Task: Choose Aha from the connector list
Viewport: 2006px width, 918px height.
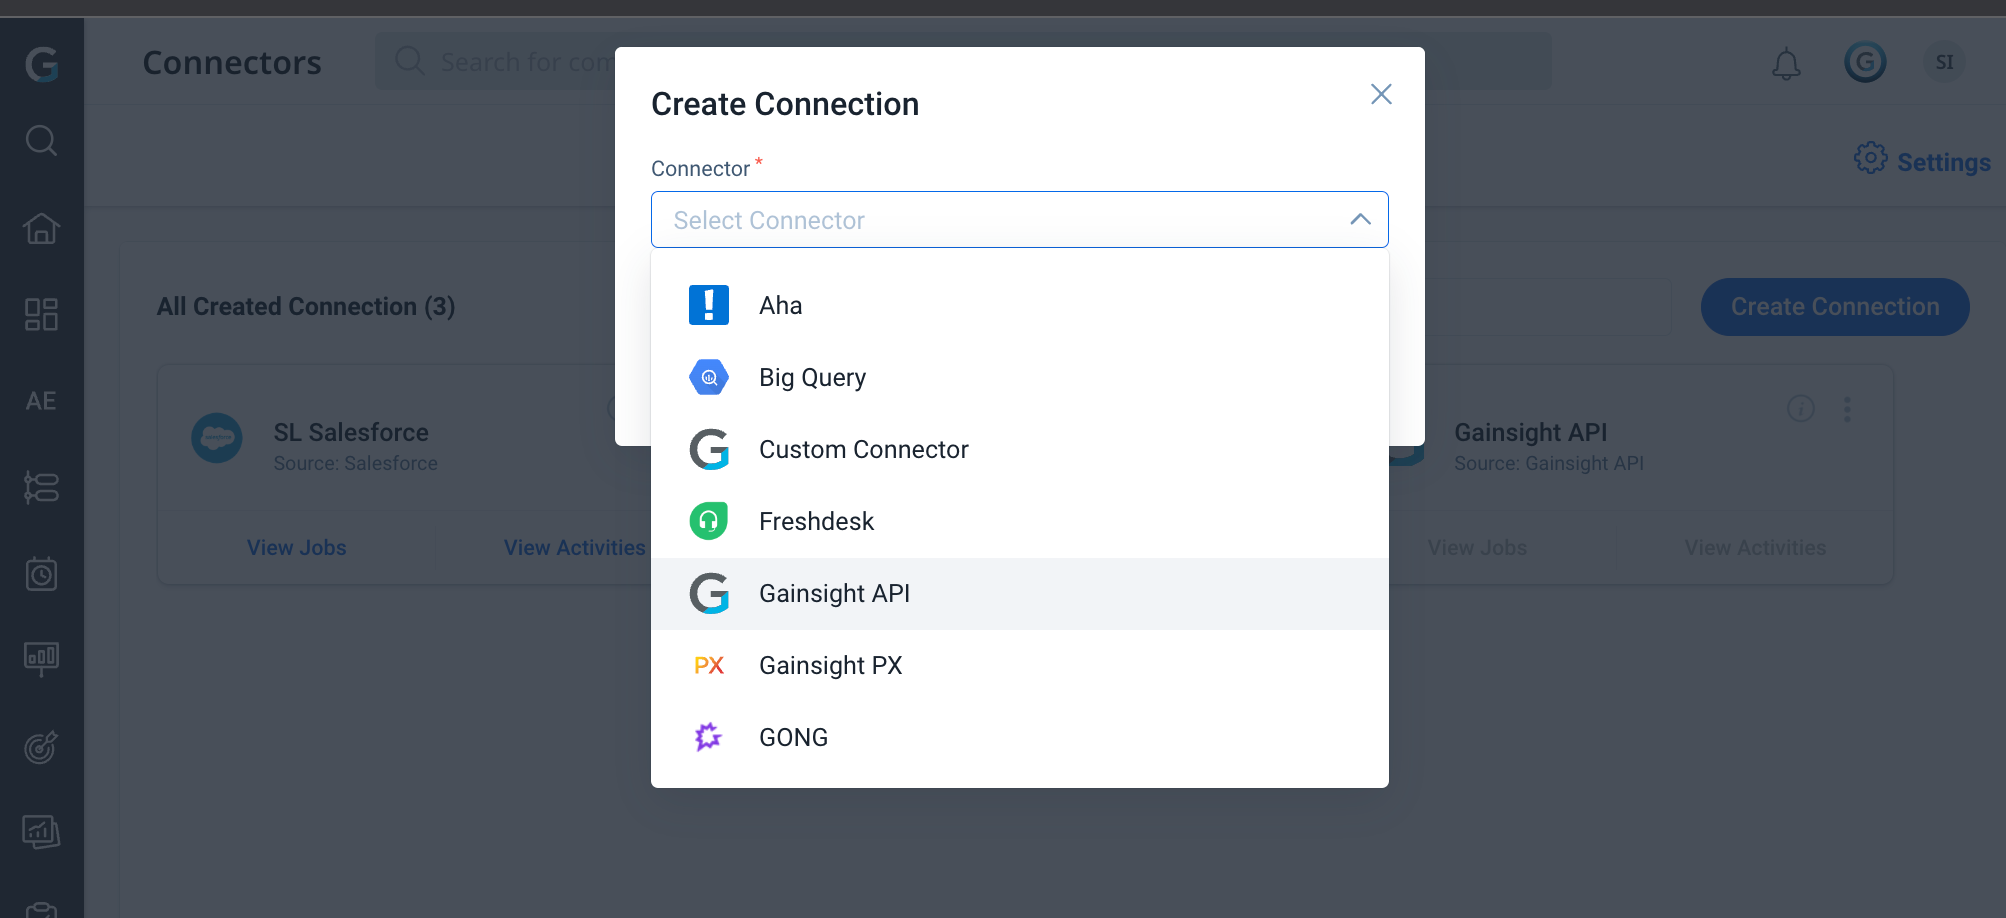Action: coord(1019,305)
